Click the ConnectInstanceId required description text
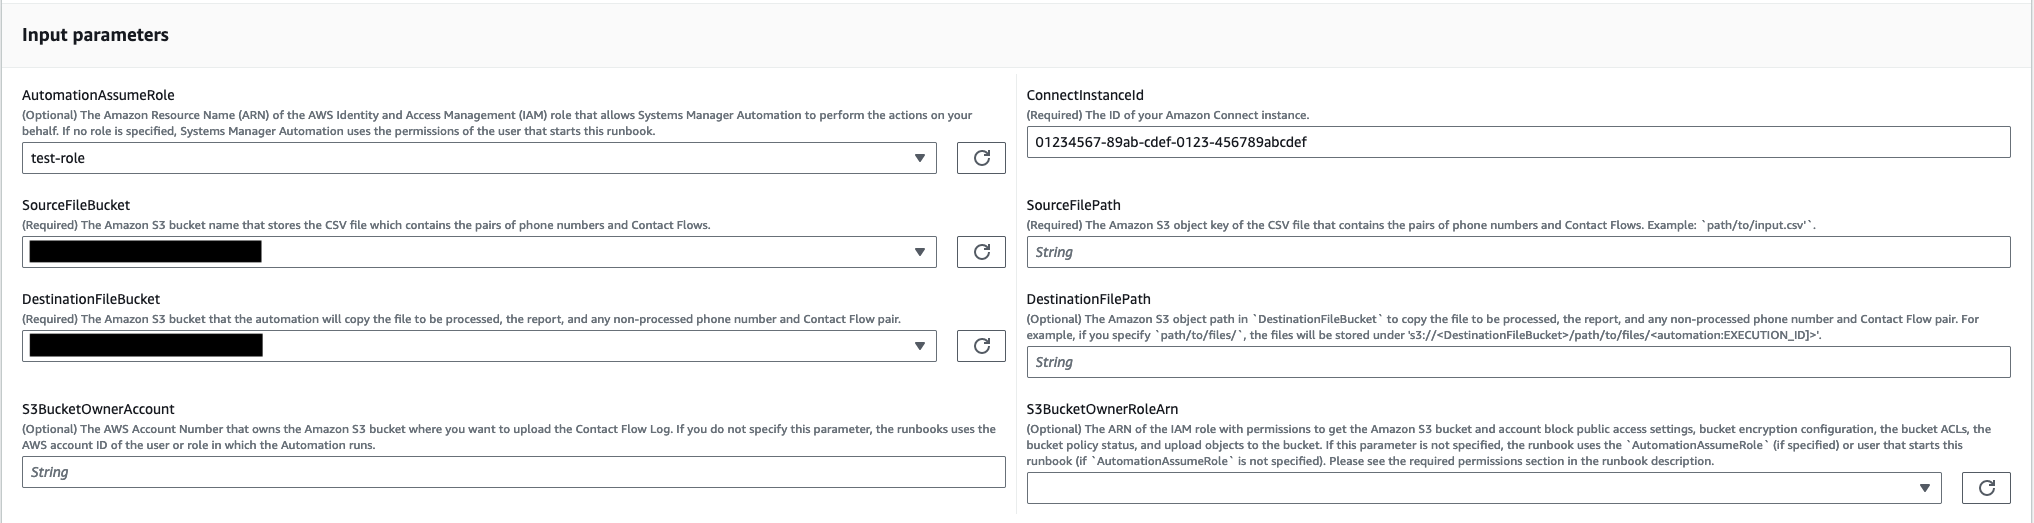The image size is (2034, 523). (1168, 115)
